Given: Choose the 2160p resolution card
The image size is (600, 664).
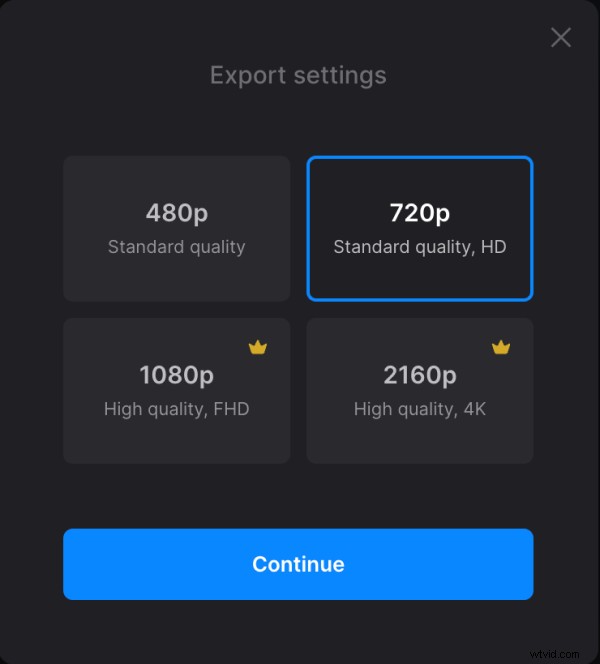Looking at the screenshot, I should tap(420, 390).
